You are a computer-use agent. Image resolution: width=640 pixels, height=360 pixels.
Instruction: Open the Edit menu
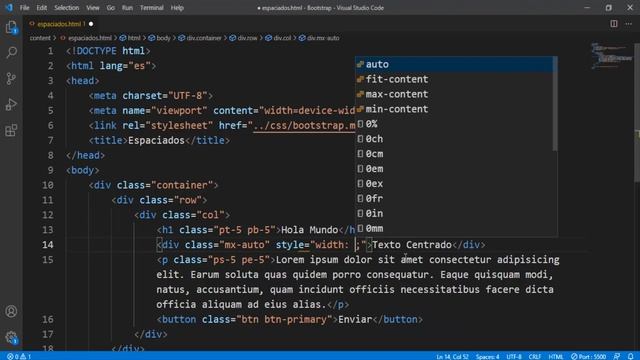[x=42, y=8]
